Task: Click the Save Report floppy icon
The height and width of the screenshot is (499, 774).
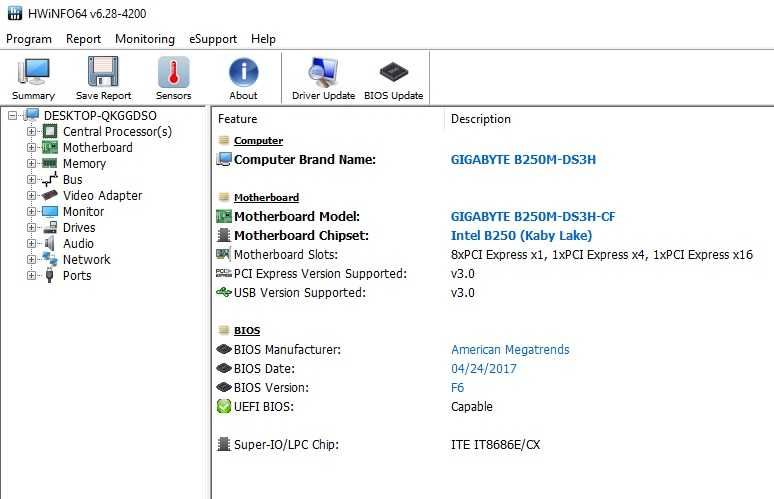Action: (x=103, y=72)
